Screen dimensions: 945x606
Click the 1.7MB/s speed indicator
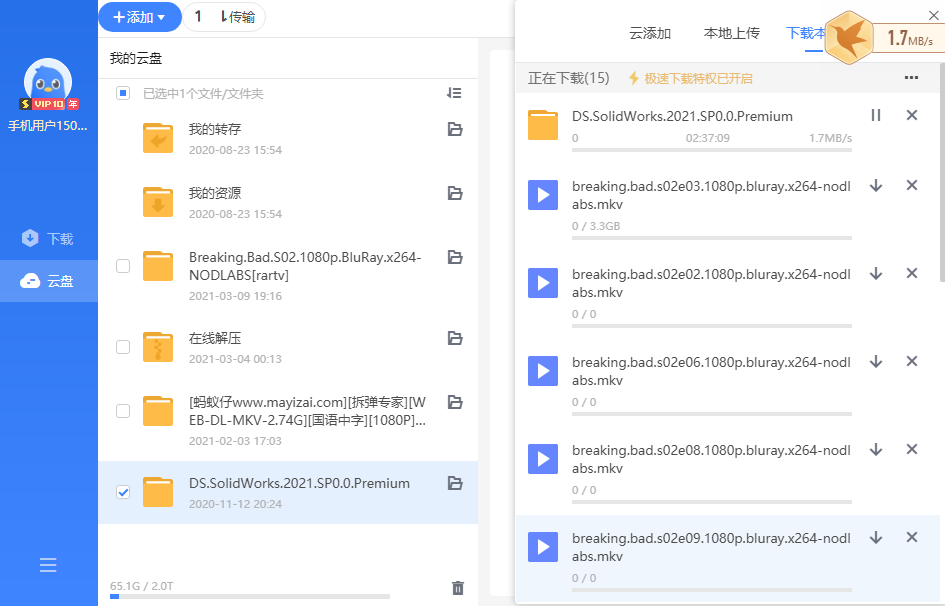(x=909, y=38)
